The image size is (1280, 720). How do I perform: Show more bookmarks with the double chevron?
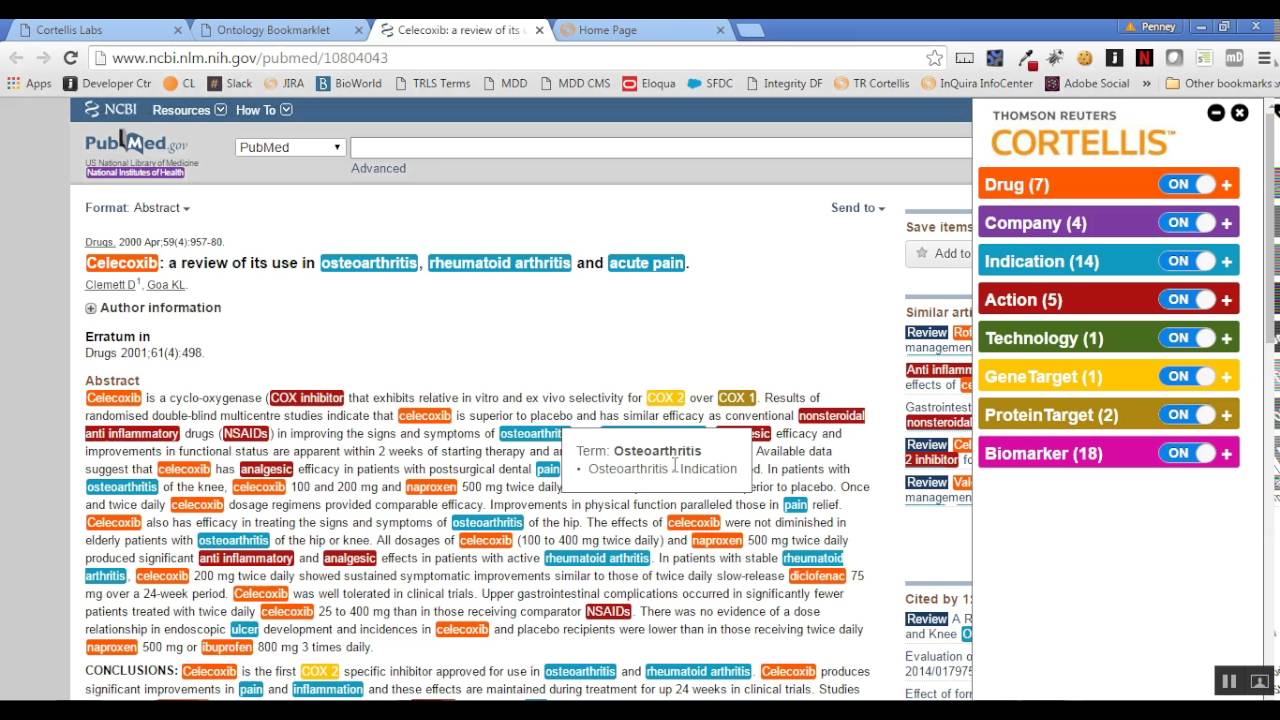pyautogui.click(x=1146, y=84)
